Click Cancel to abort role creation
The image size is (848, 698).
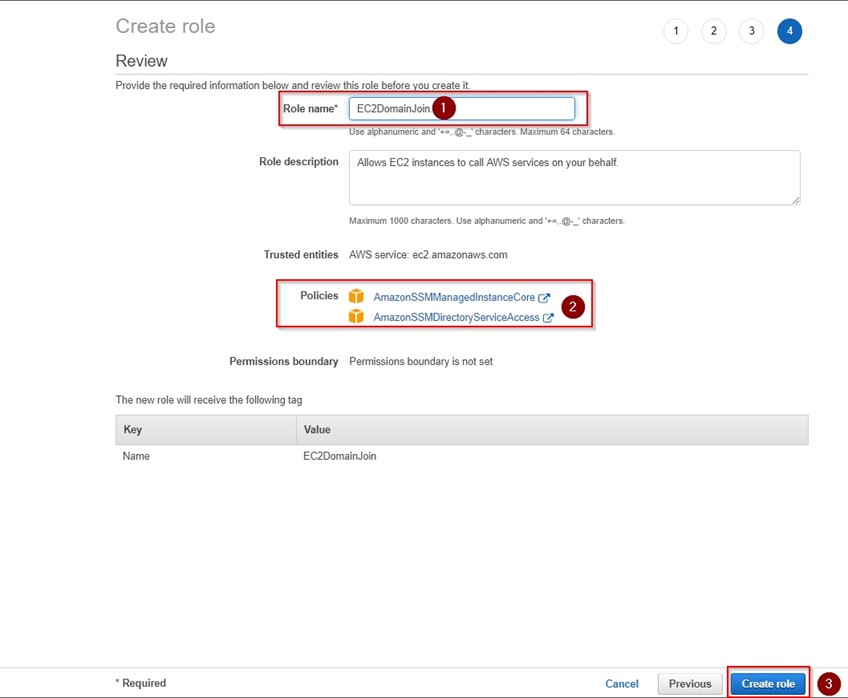(621, 684)
